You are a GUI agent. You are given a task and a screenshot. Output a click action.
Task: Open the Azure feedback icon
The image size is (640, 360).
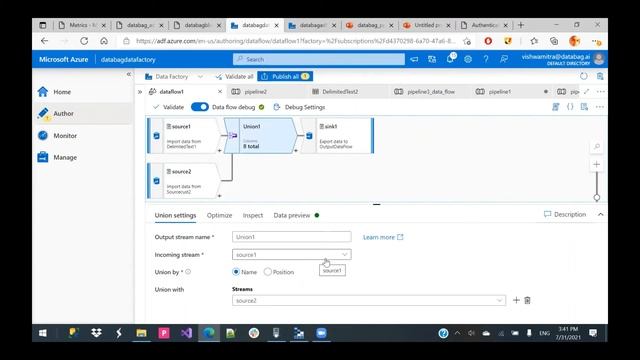pyautogui.click(x=504, y=59)
